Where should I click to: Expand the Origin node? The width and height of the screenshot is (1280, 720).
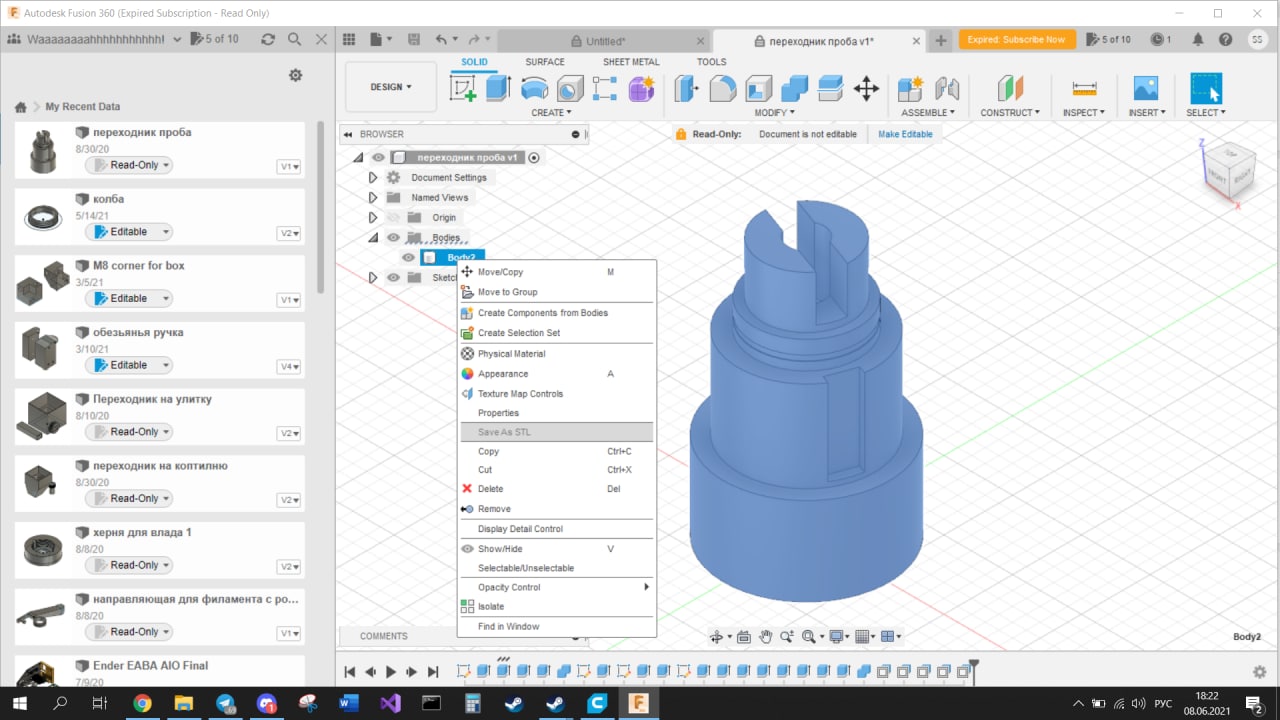(x=373, y=217)
